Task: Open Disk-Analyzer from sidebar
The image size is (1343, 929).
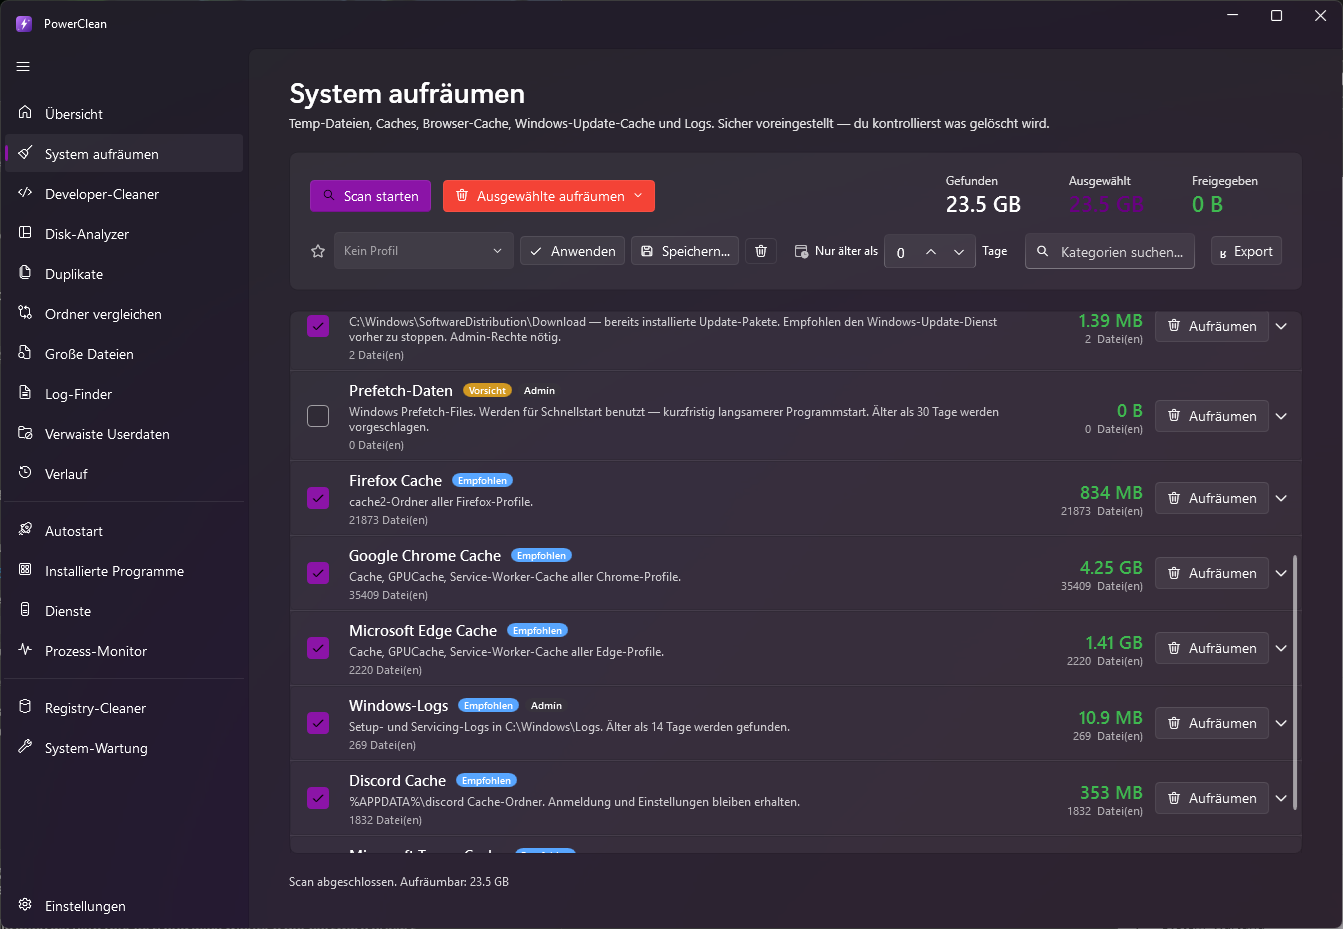Action: (124, 234)
